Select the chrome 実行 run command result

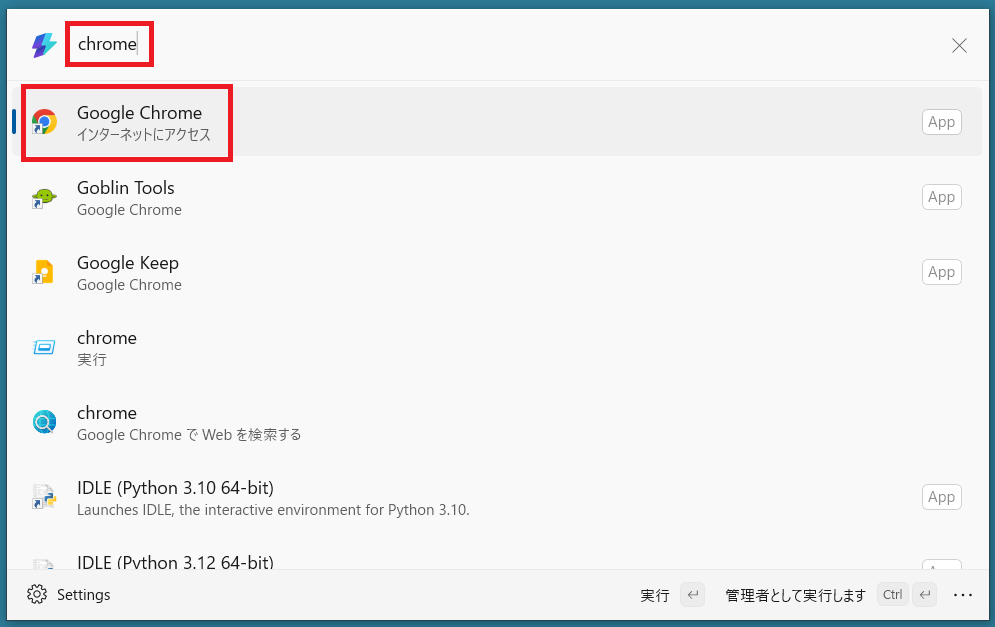tap(497, 347)
